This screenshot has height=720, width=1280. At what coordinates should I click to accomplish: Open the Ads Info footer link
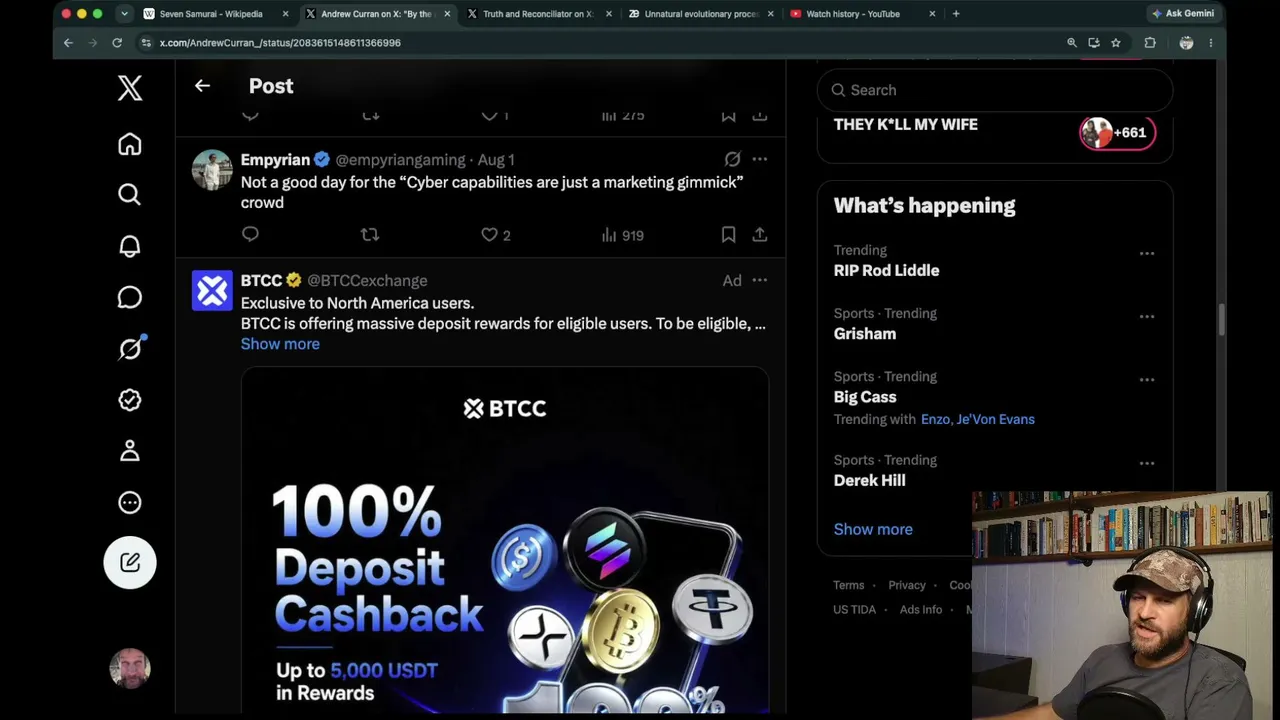point(921,609)
